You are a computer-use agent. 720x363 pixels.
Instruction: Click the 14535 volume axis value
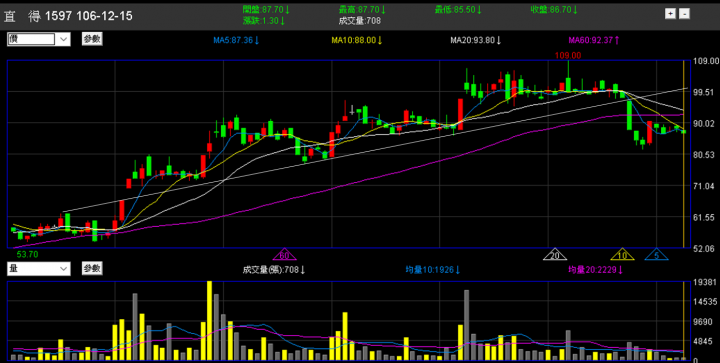tap(704, 302)
